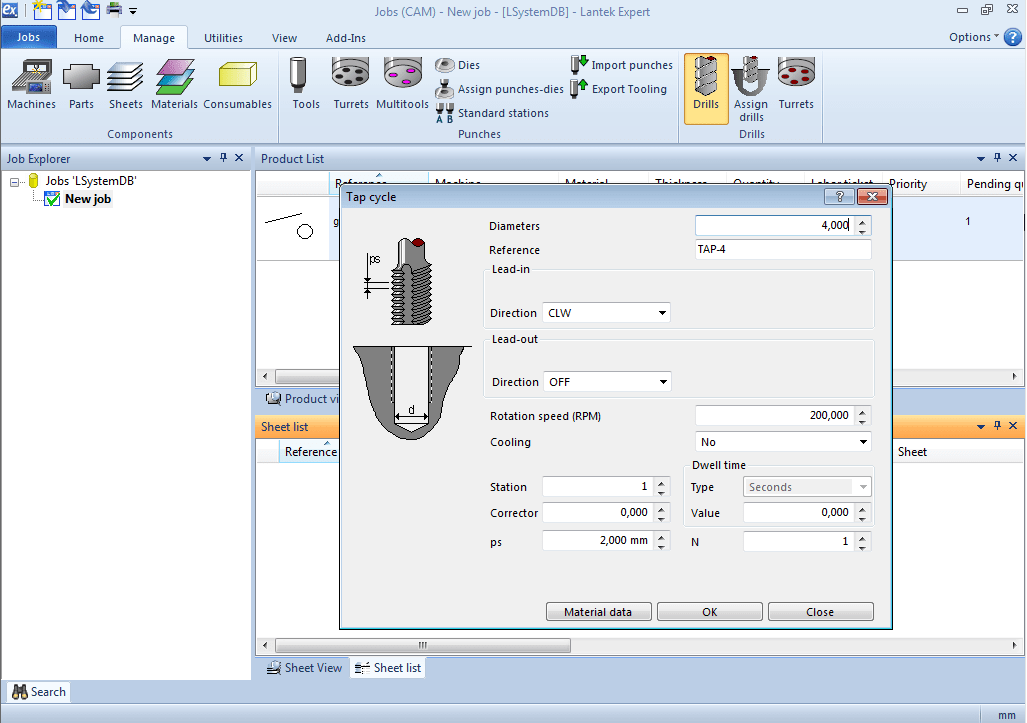Click the Search binoculars button

click(x=39, y=692)
